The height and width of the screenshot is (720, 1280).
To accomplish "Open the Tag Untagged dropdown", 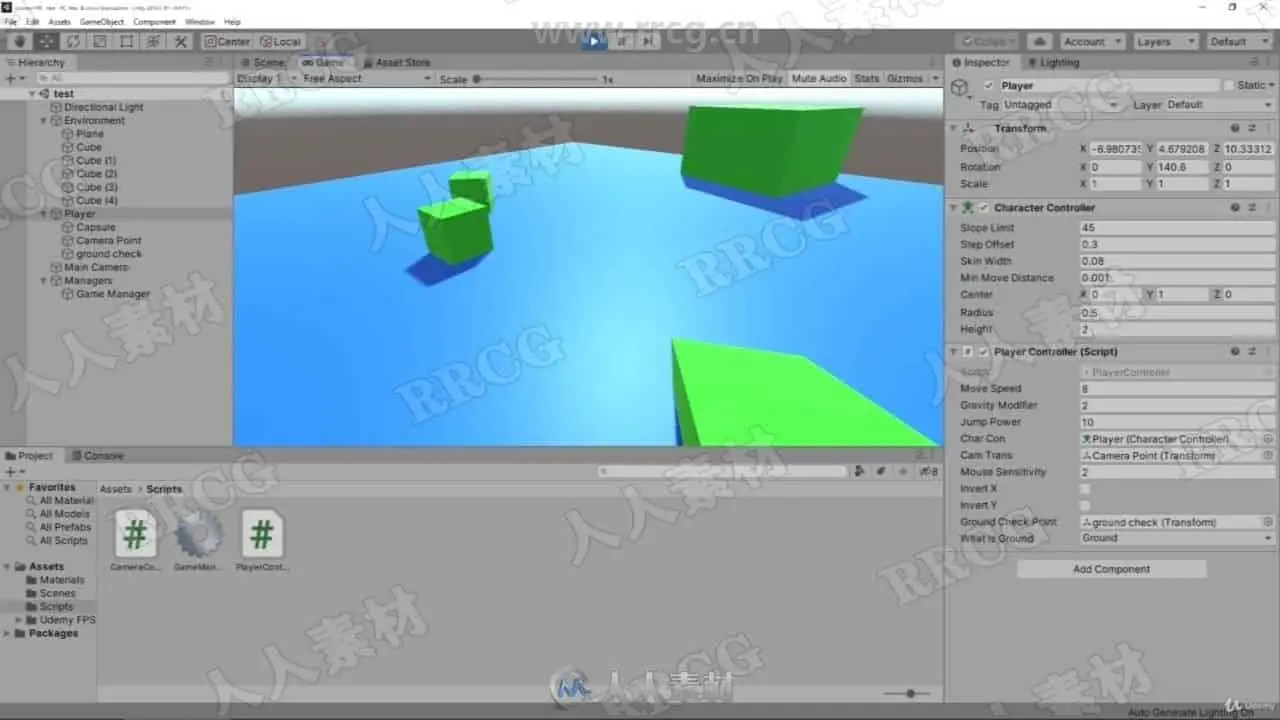I will coord(1062,105).
